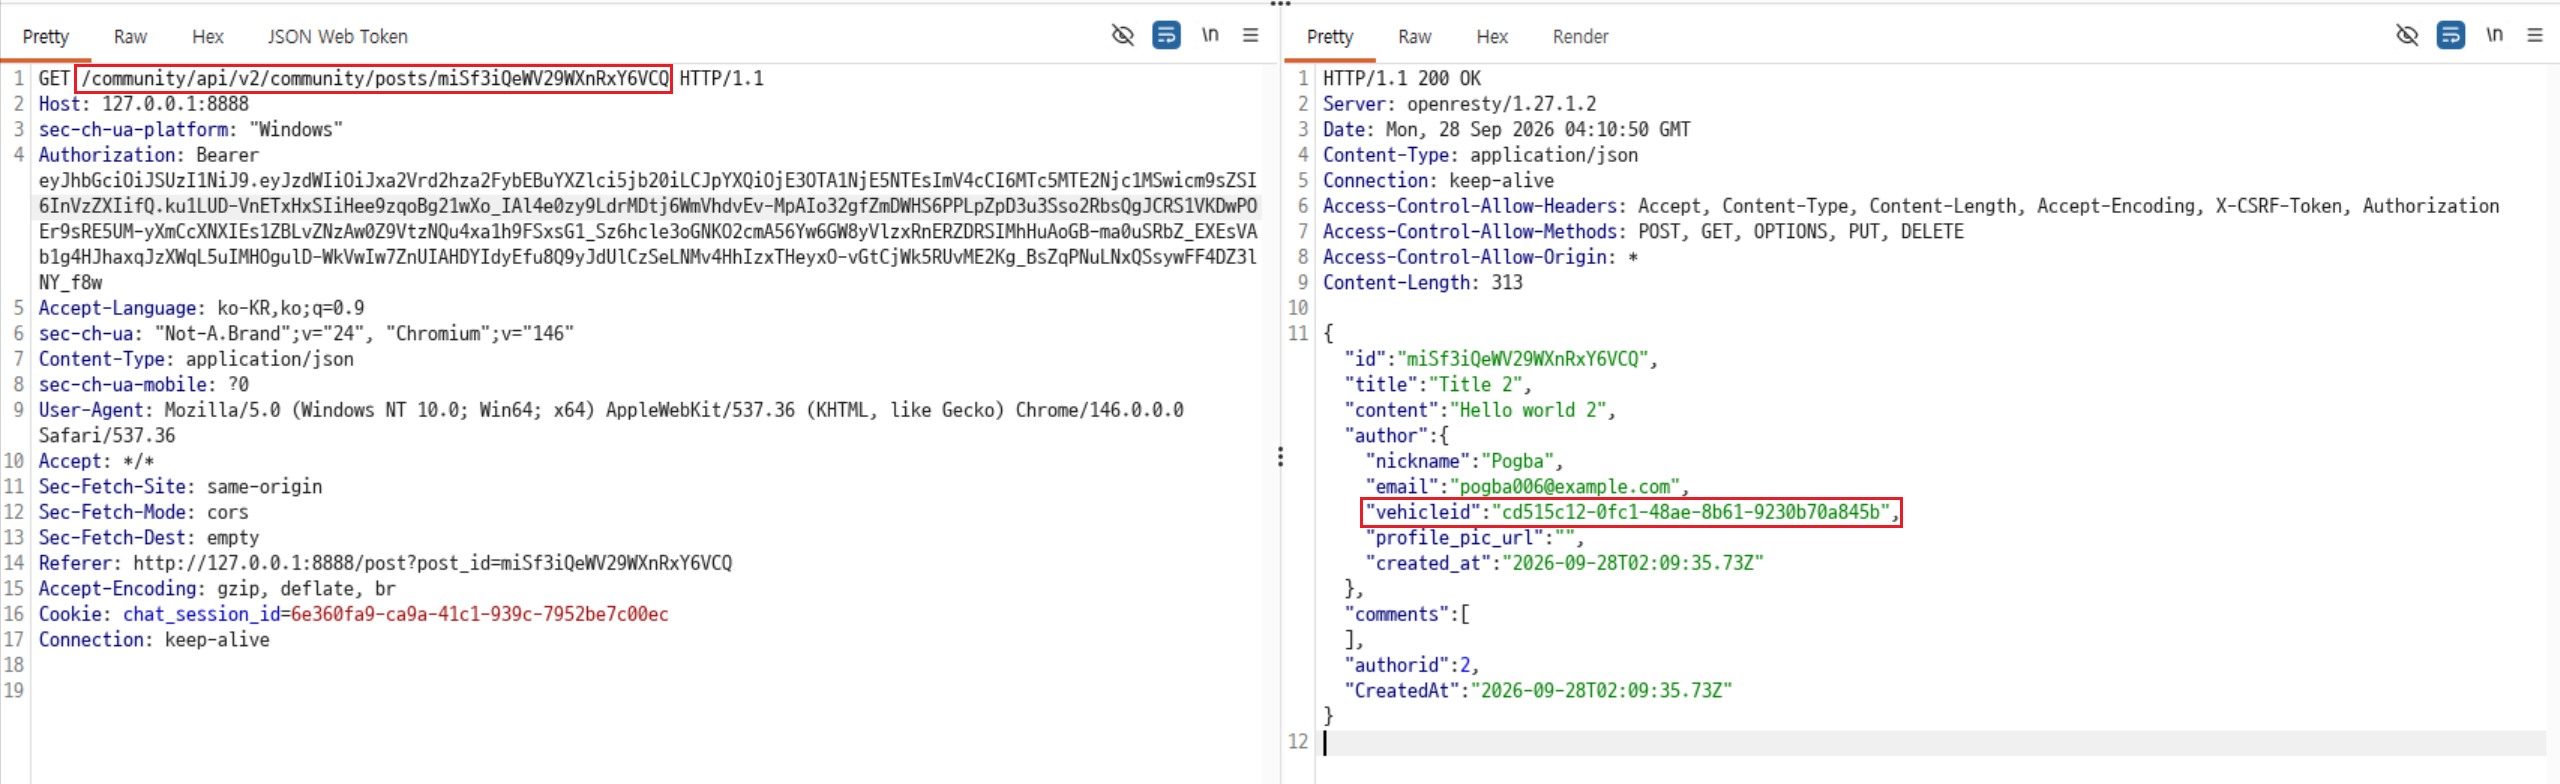Click the Authorization: Bearer header line
Screen dimensions: 2560x784
coord(149,155)
